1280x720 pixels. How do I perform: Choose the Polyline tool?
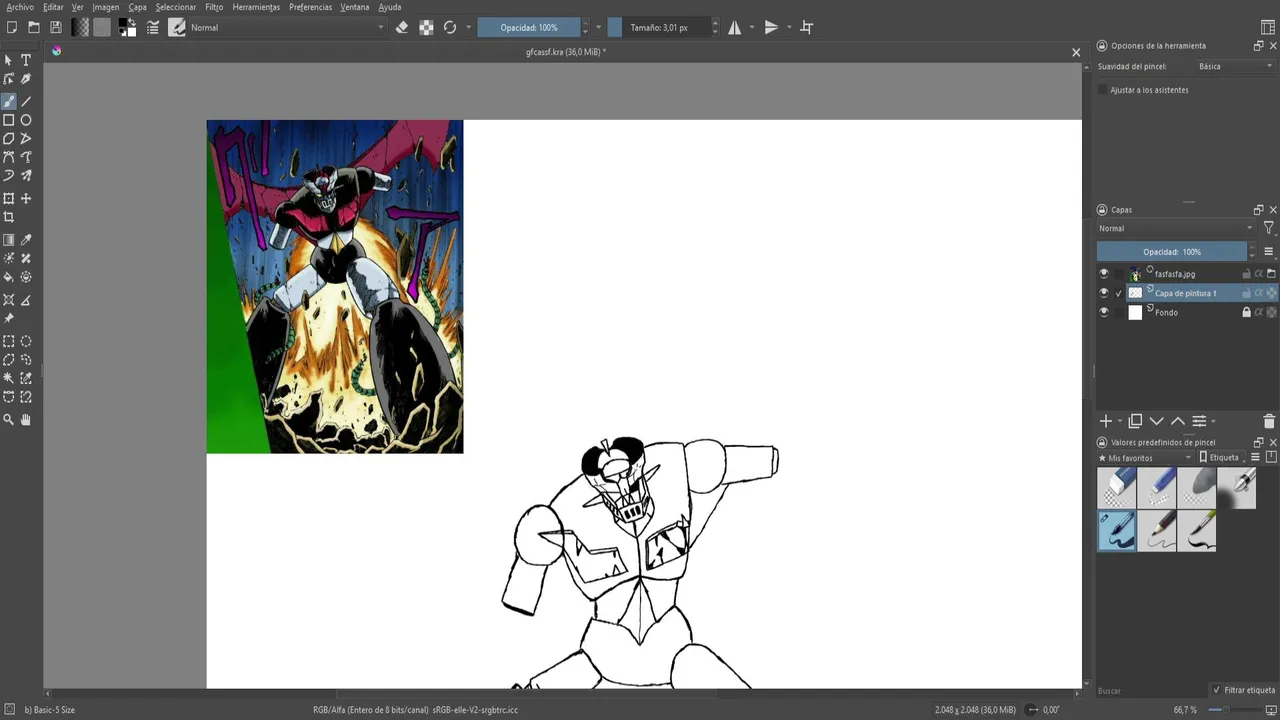[26, 139]
